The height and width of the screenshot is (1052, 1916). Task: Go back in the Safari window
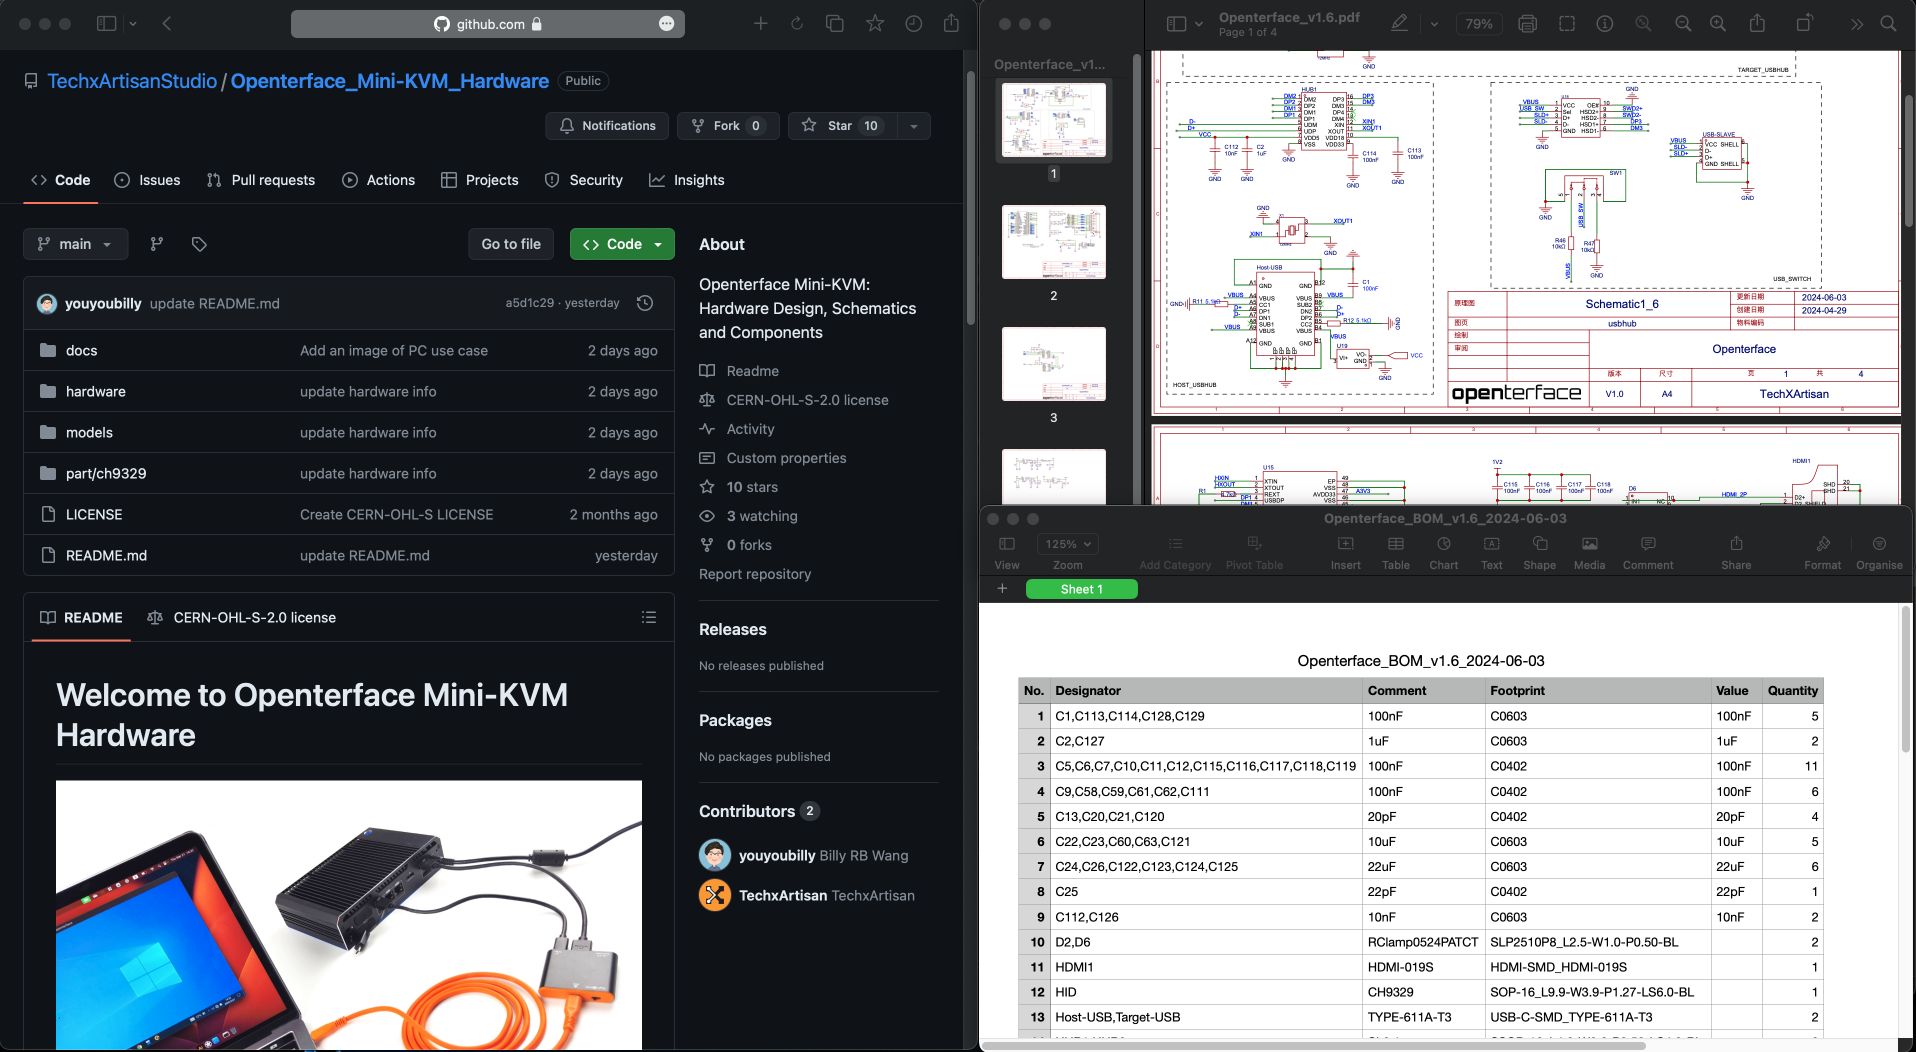click(167, 23)
